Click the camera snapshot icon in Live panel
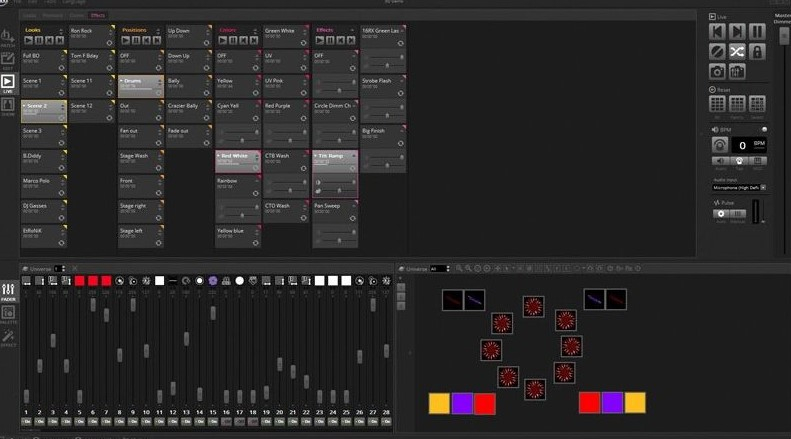Screen dimensions: 791x439 [x=717, y=71]
